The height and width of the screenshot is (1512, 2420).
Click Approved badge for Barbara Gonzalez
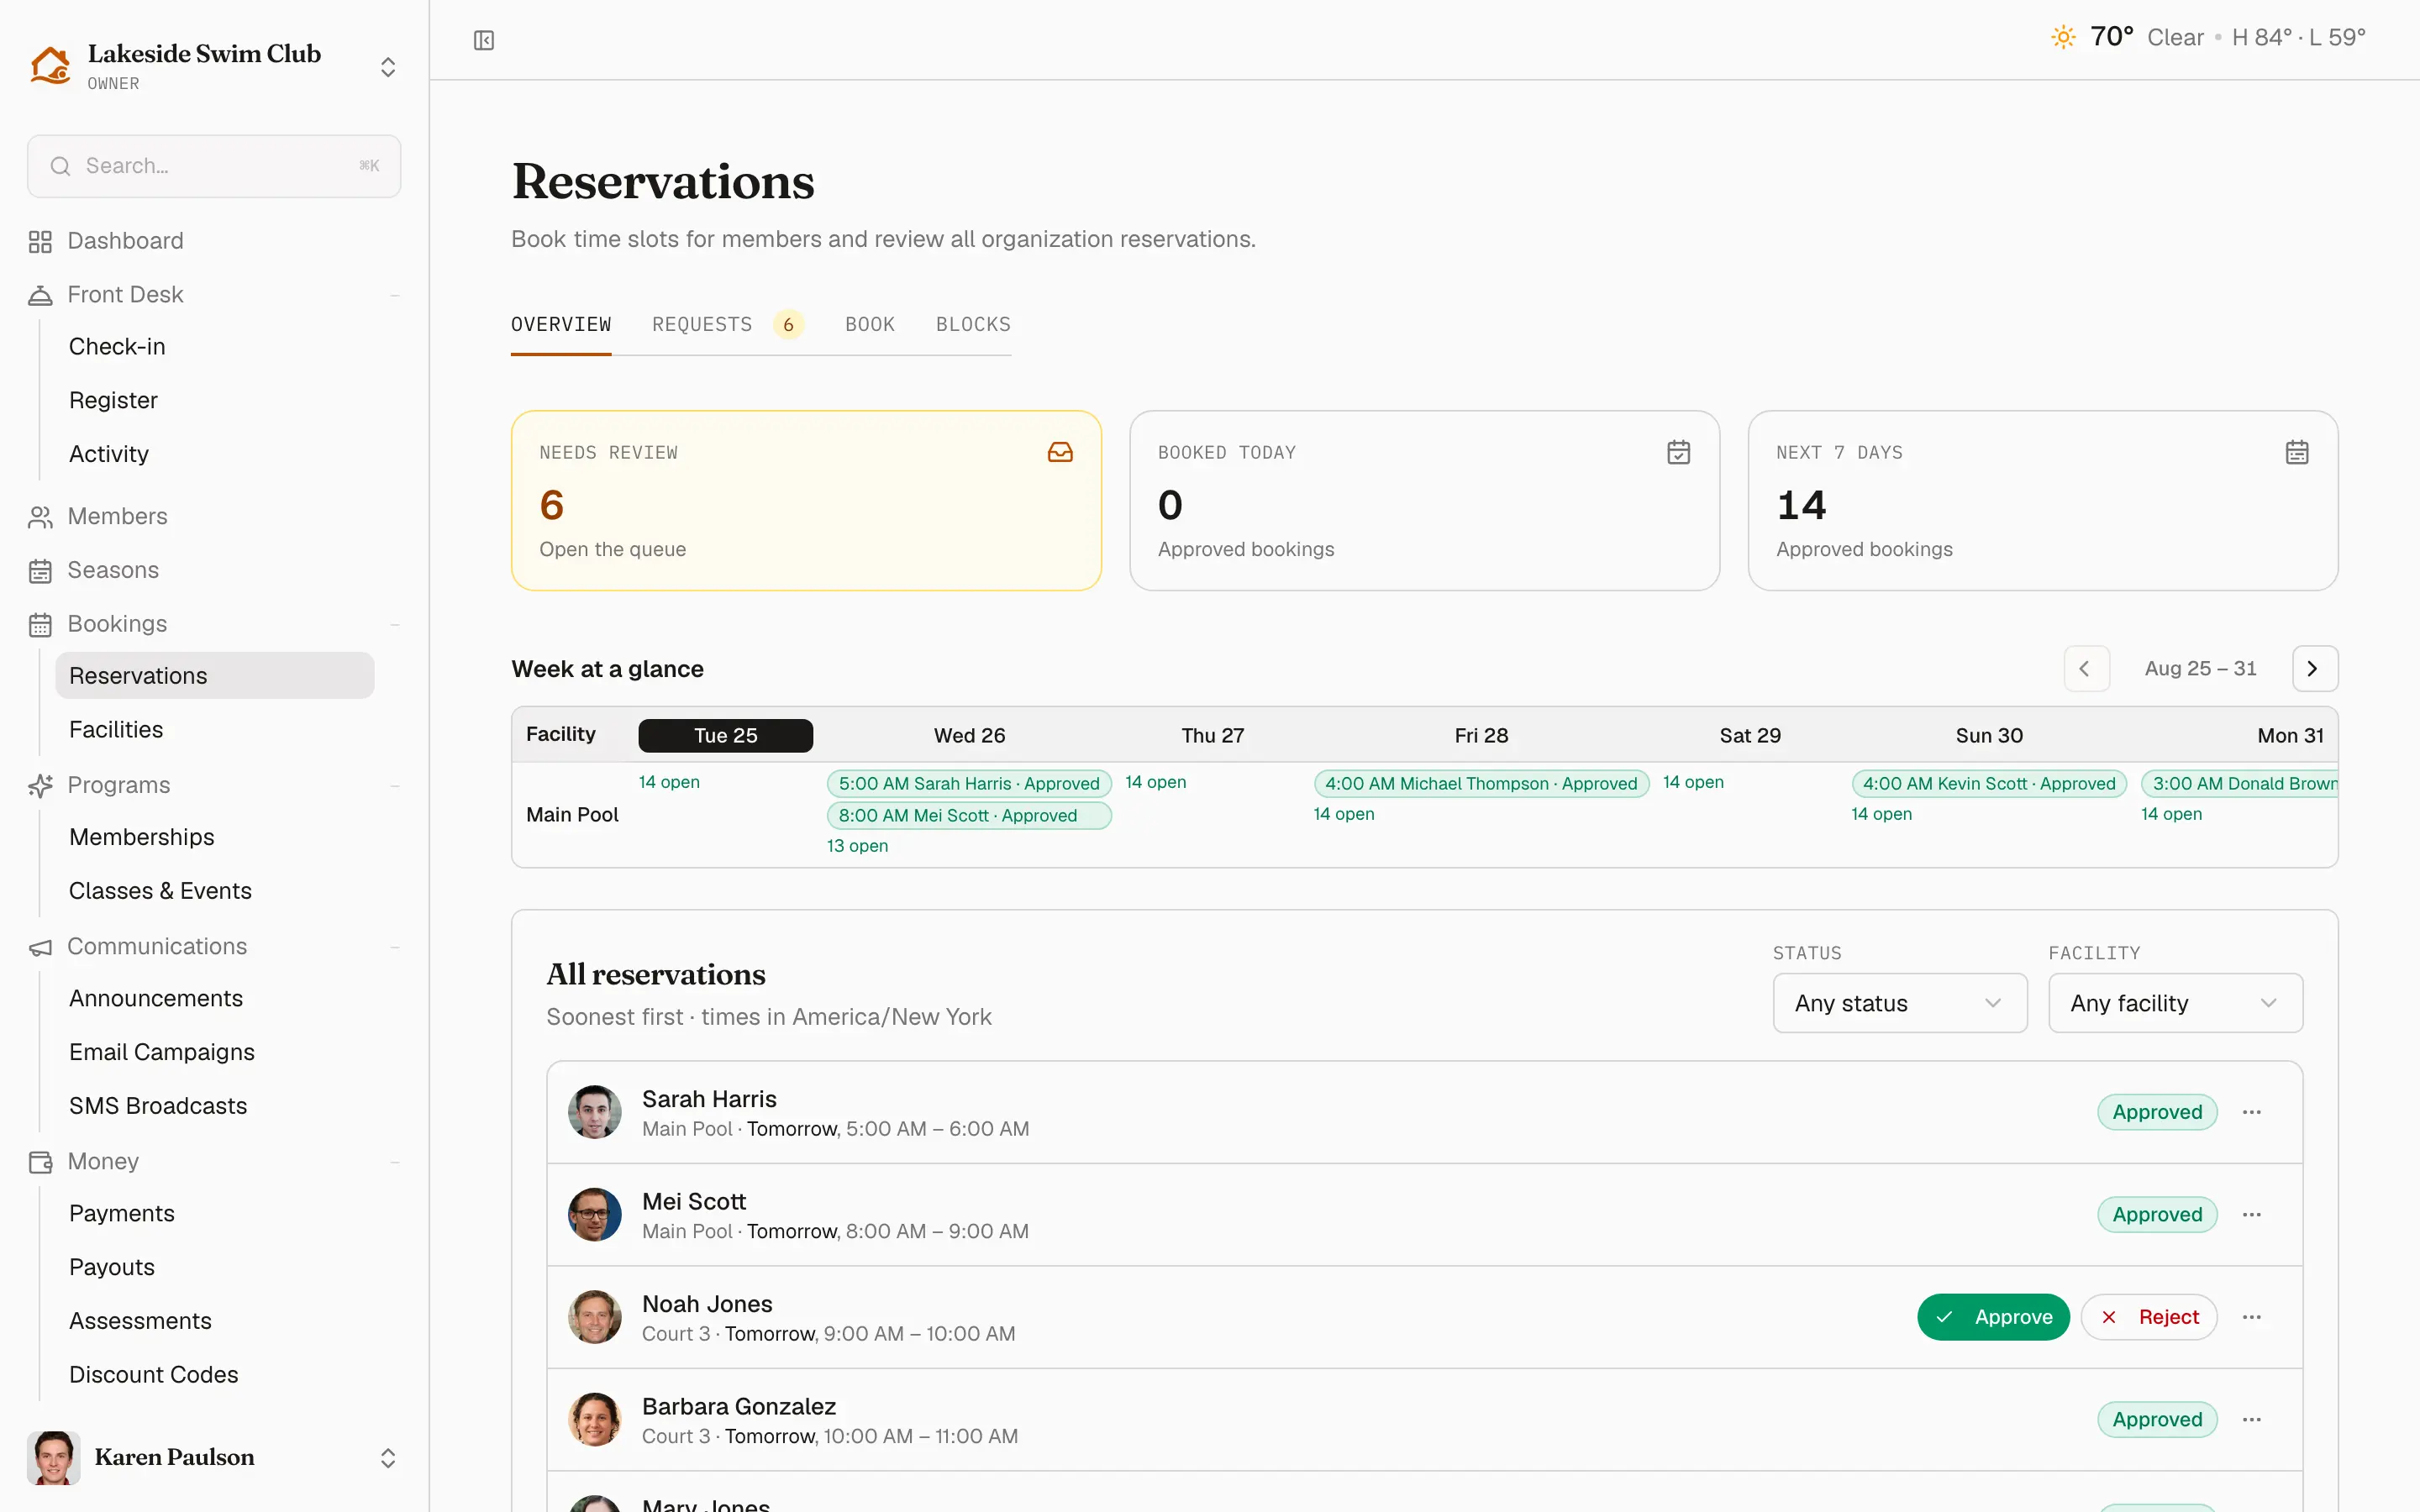pyautogui.click(x=2157, y=1420)
